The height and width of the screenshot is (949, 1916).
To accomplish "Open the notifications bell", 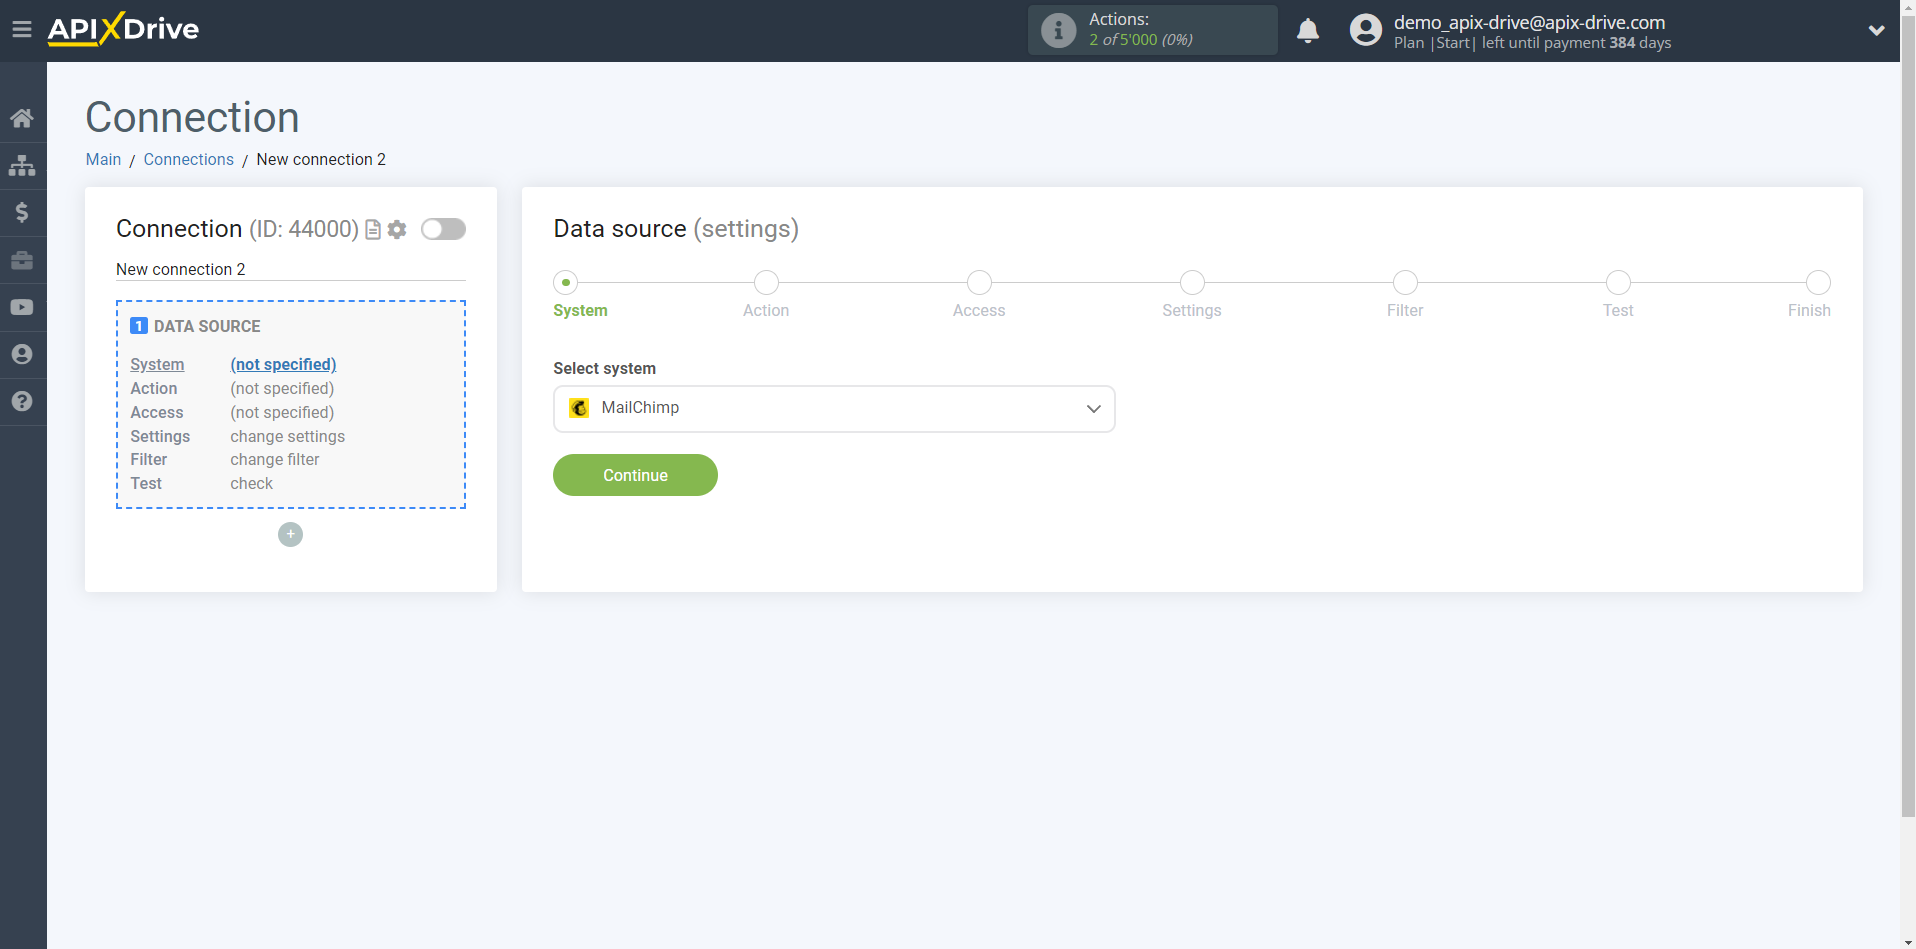I will click(x=1308, y=30).
